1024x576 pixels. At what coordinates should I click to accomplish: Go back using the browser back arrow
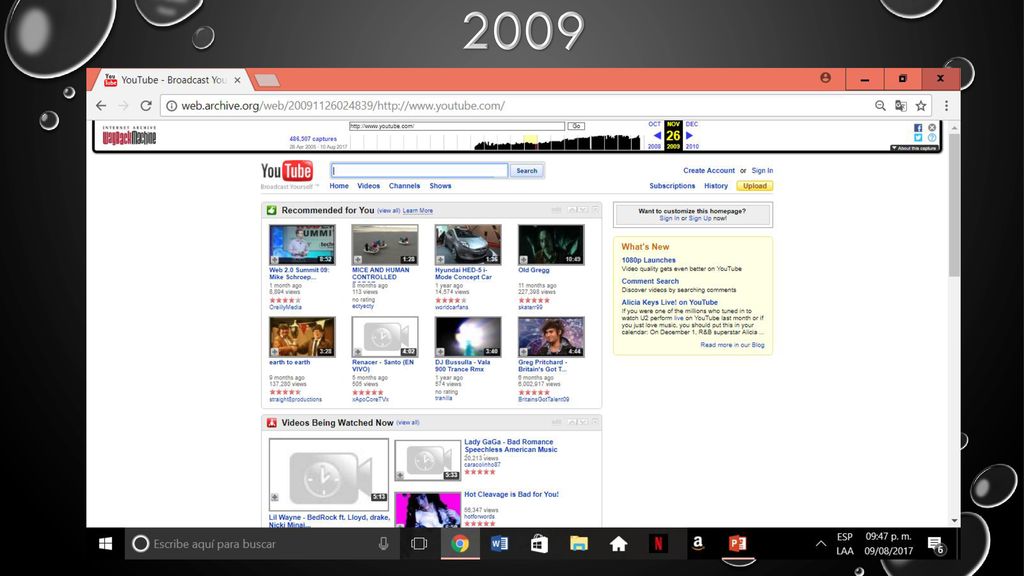tap(101, 106)
